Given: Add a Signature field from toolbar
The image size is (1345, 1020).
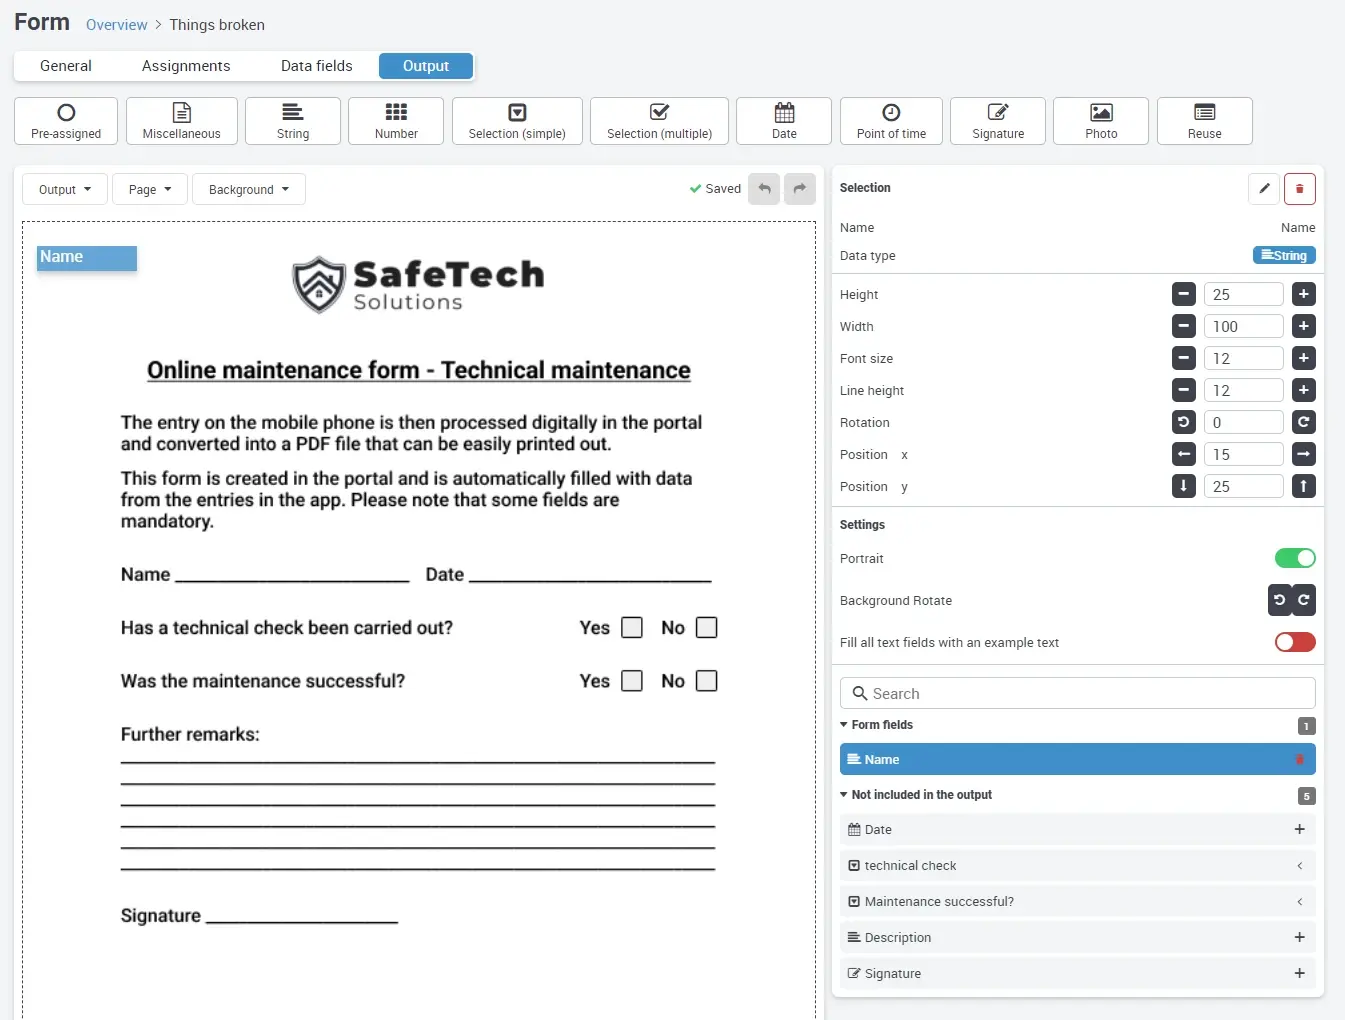Looking at the screenshot, I should click(x=997, y=121).
